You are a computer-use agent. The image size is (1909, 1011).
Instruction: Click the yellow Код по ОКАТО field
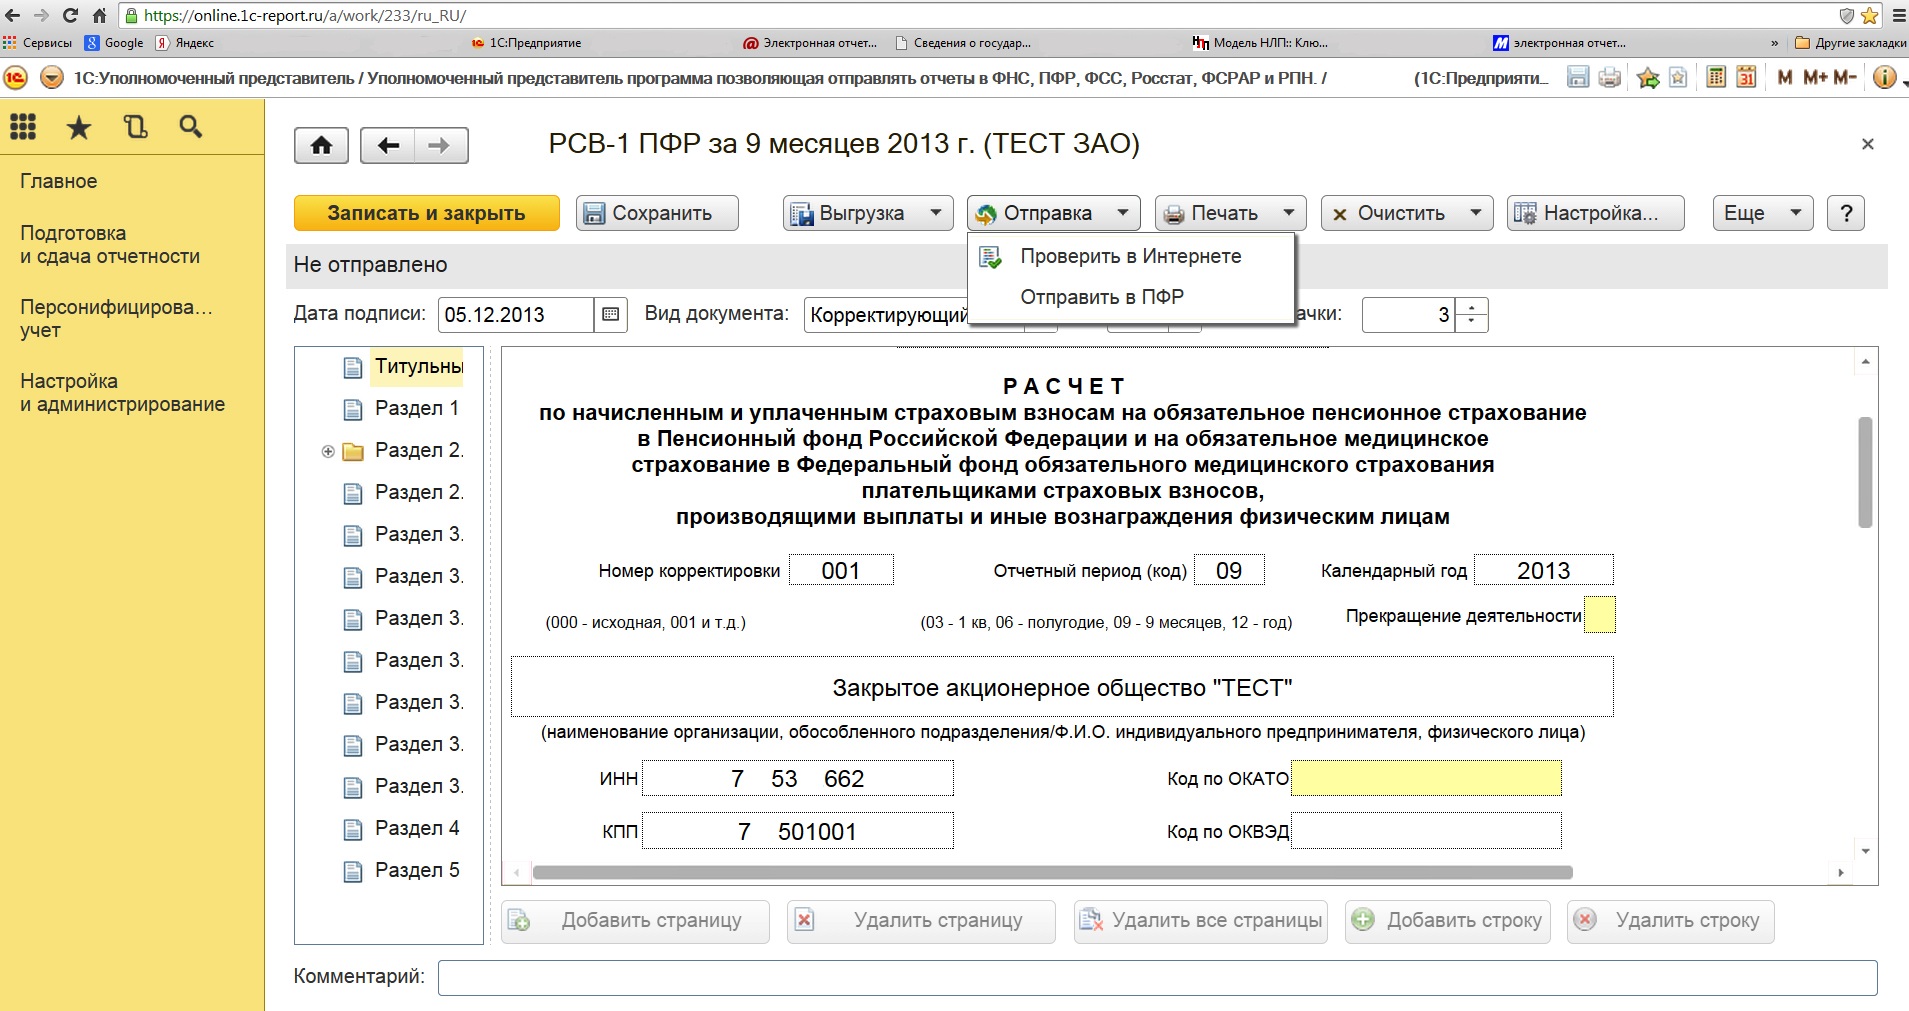[x=1426, y=778]
